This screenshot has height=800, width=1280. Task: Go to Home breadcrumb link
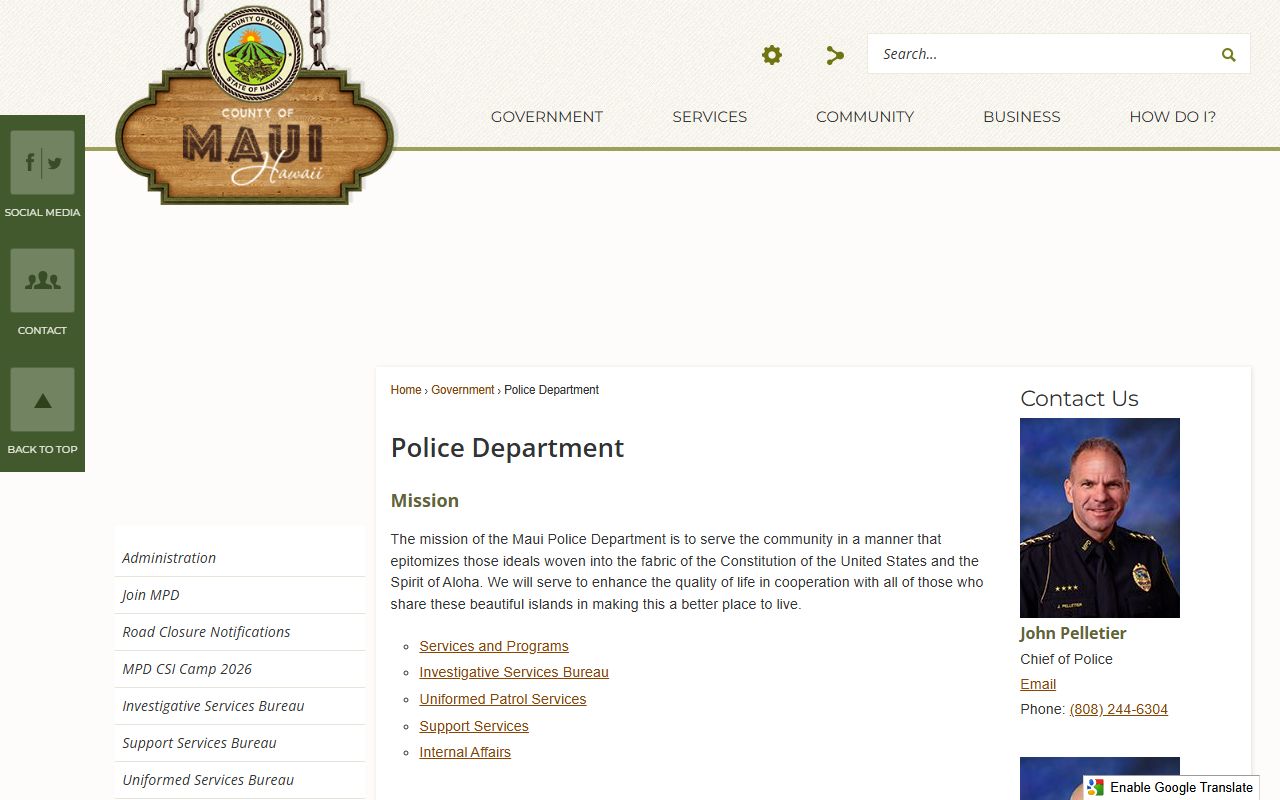point(406,390)
